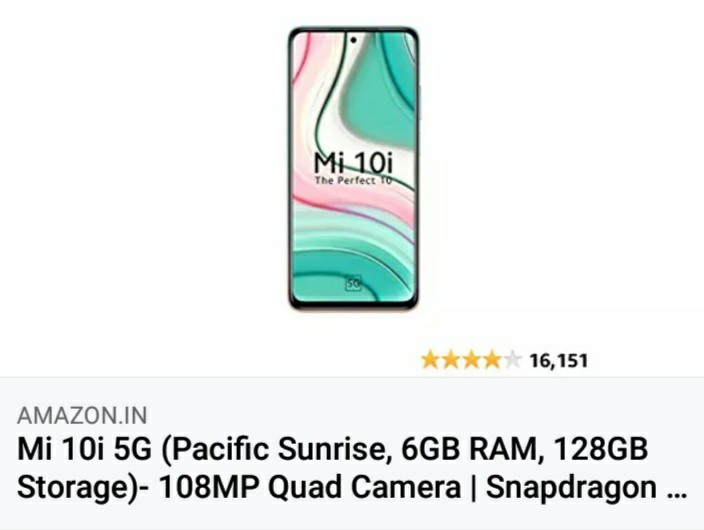
Task: Select the fifth grey rating star
Action: pyautogui.click(x=512, y=360)
